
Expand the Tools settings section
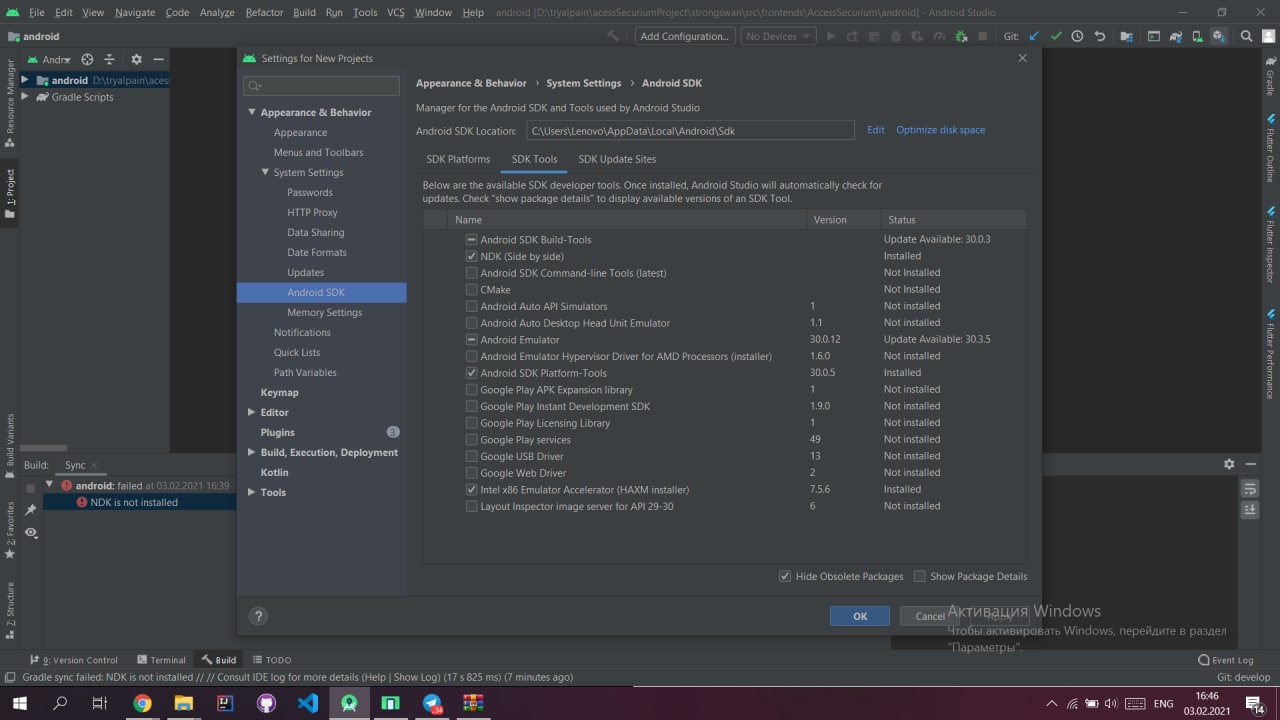252,492
